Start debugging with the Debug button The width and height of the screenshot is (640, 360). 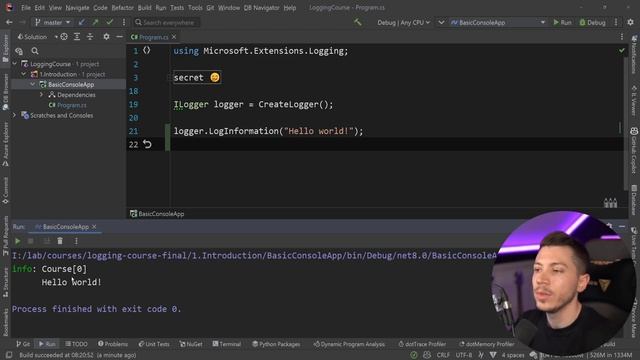[x=592, y=22]
